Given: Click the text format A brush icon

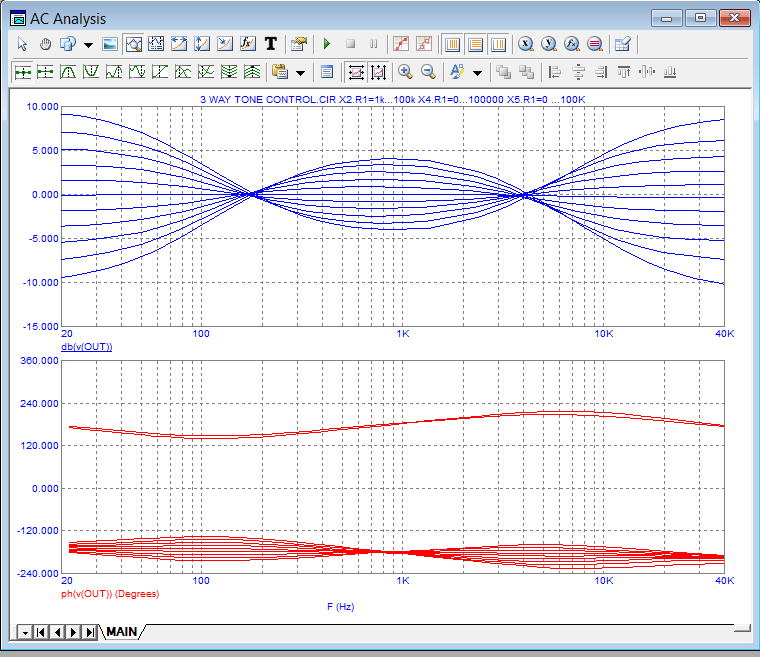Looking at the screenshot, I should (x=457, y=72).
